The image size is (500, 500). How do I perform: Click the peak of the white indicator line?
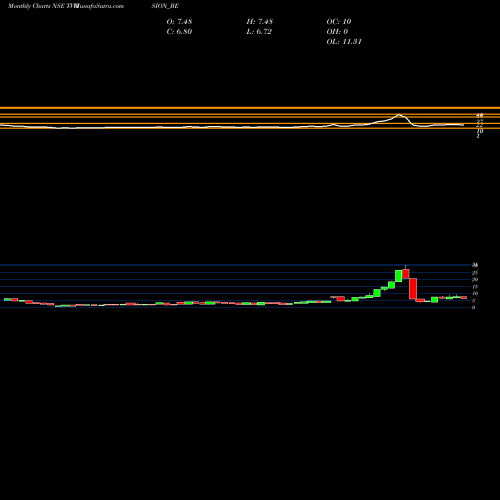tap(399, 115)
